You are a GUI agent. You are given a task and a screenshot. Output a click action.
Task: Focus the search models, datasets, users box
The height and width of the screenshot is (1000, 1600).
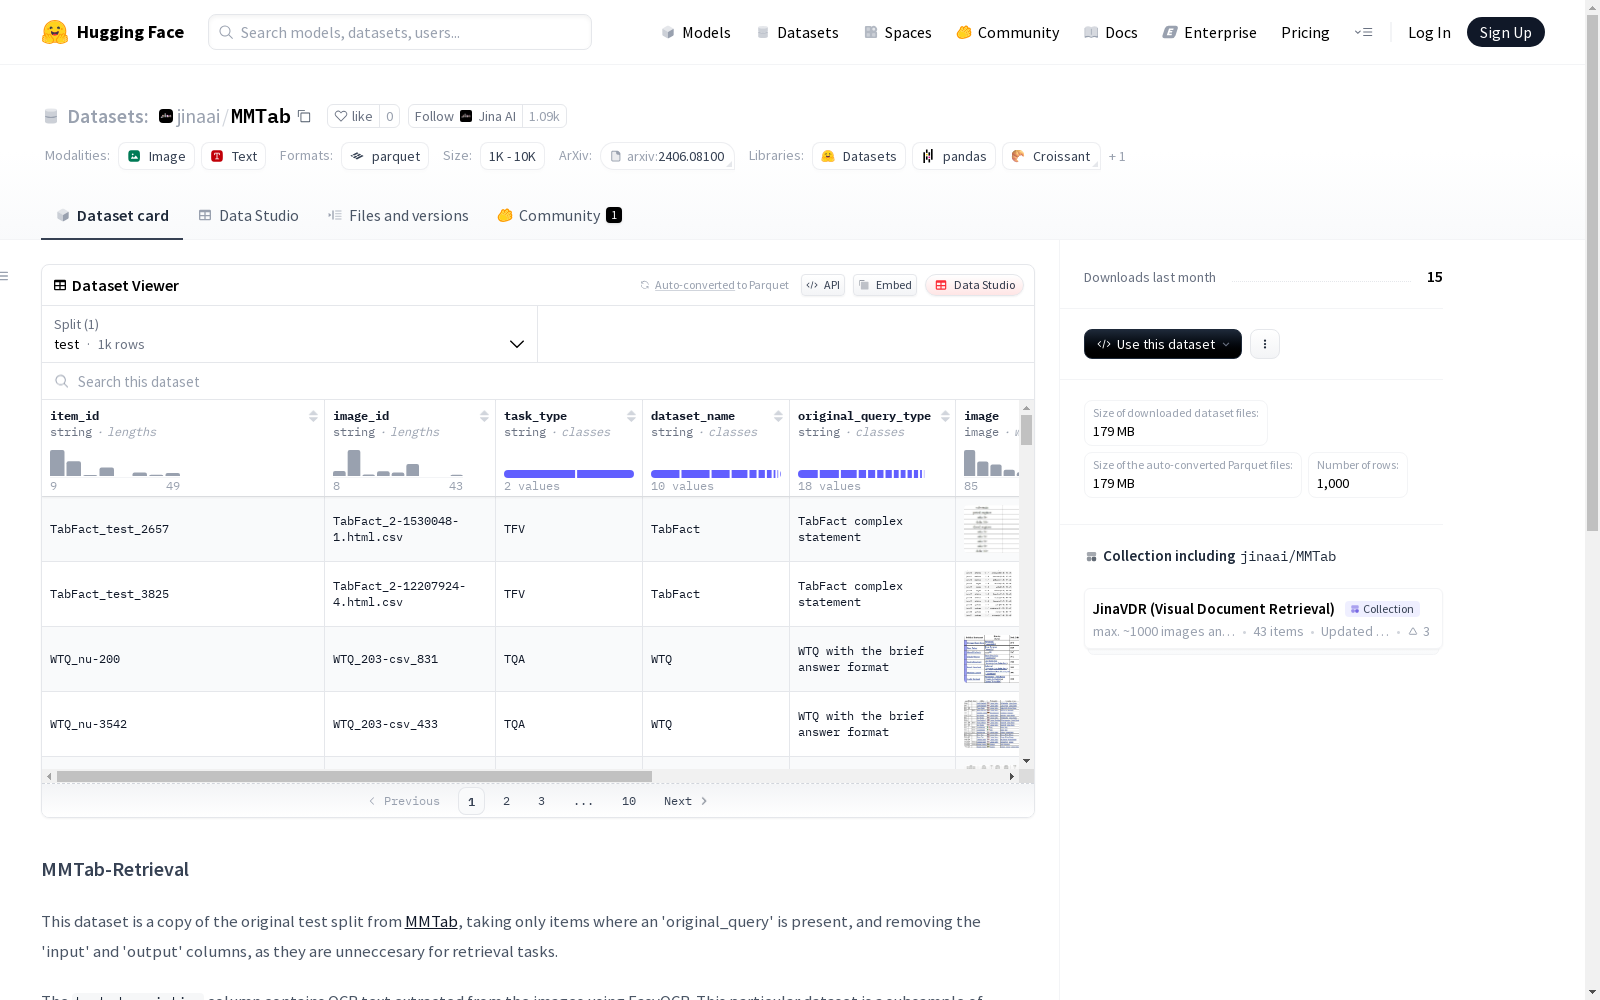point(400,32)
